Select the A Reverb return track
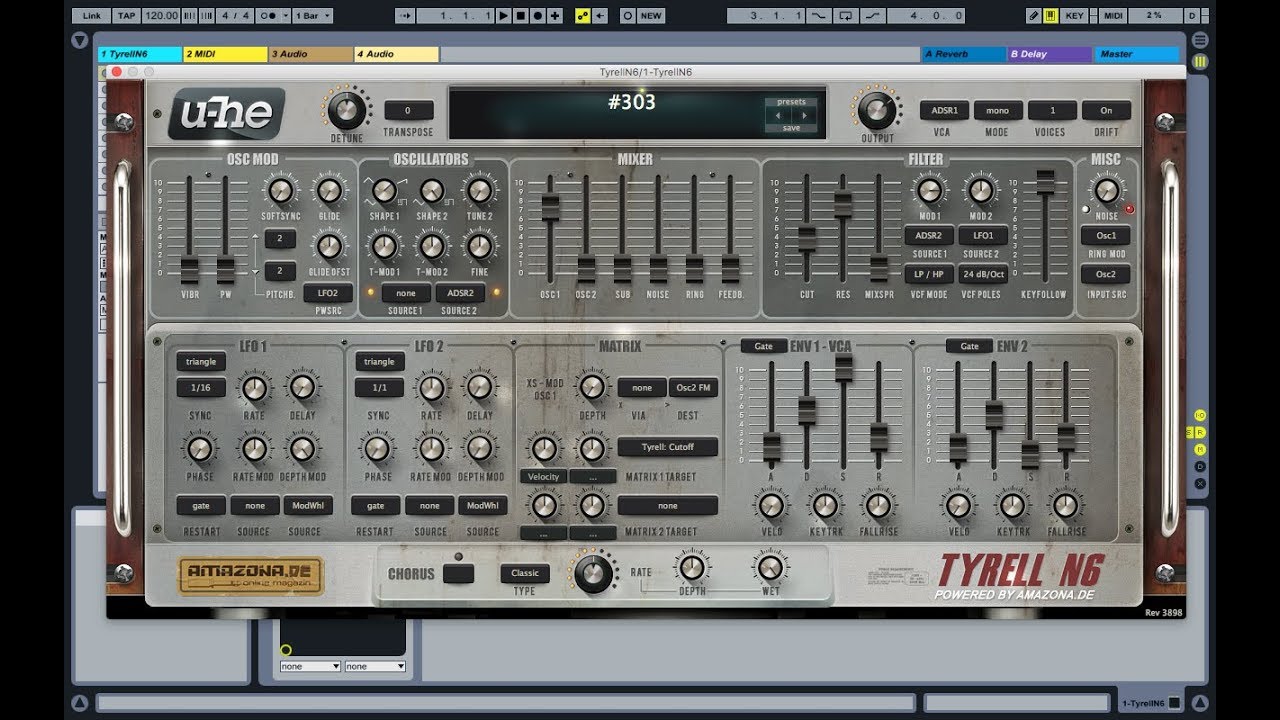 click(964, 54)
